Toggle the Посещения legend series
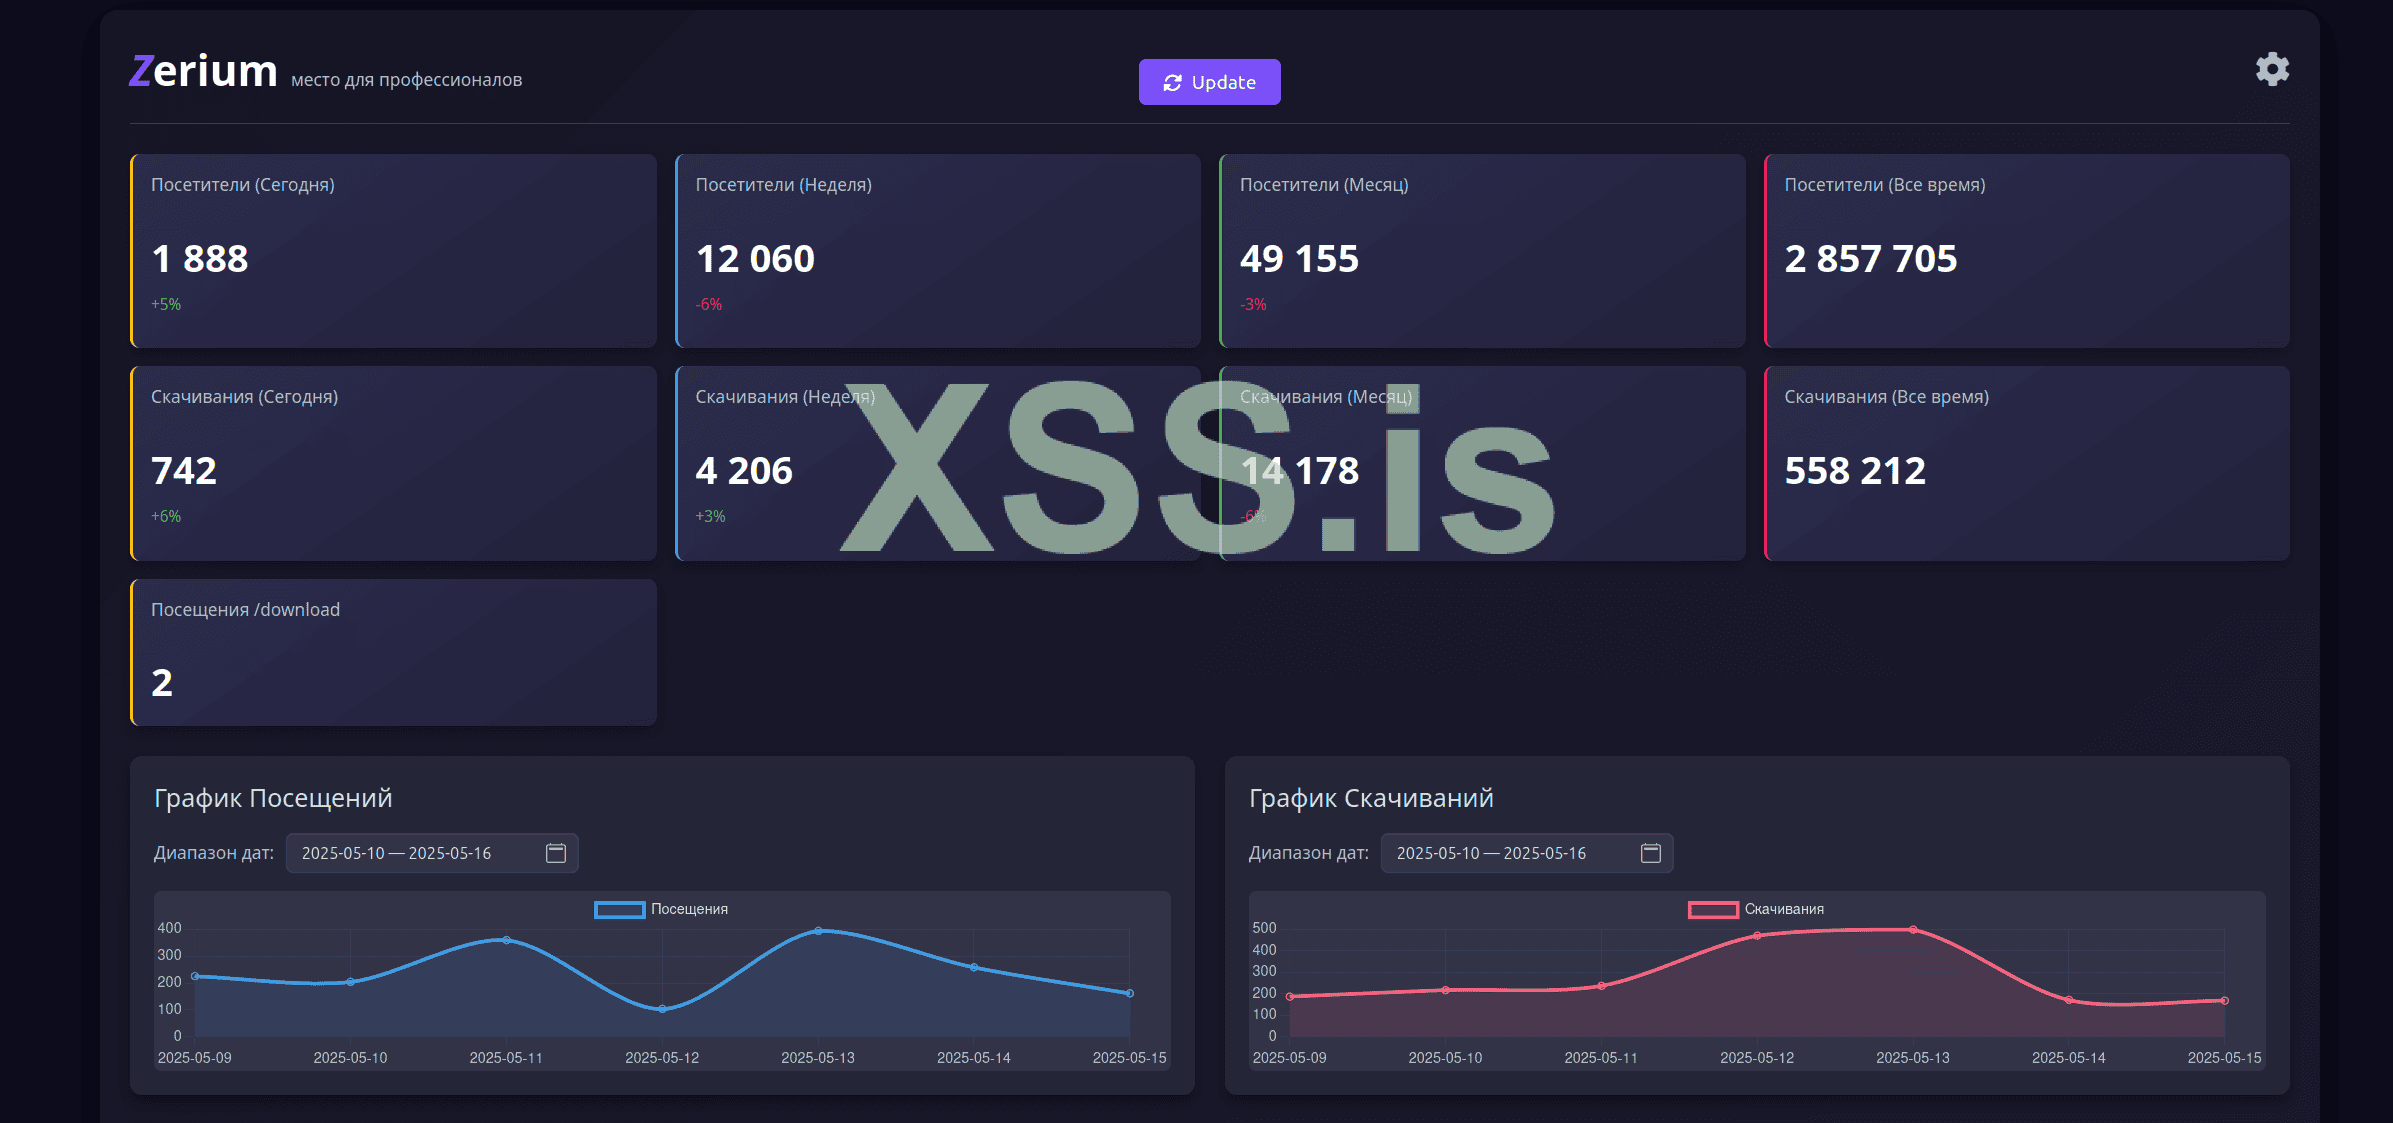The height and width of the screenshot is (1123, 2393). pos(689,909)
